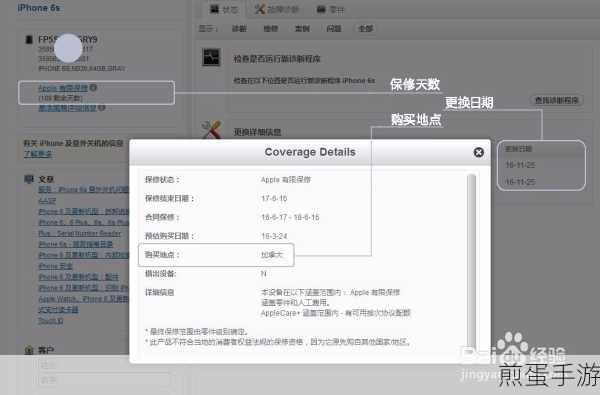The image size is (600, 395).
Task: Switch to the 故障诊断 tab
Action: pyautogui.click(x=277, y=10)
